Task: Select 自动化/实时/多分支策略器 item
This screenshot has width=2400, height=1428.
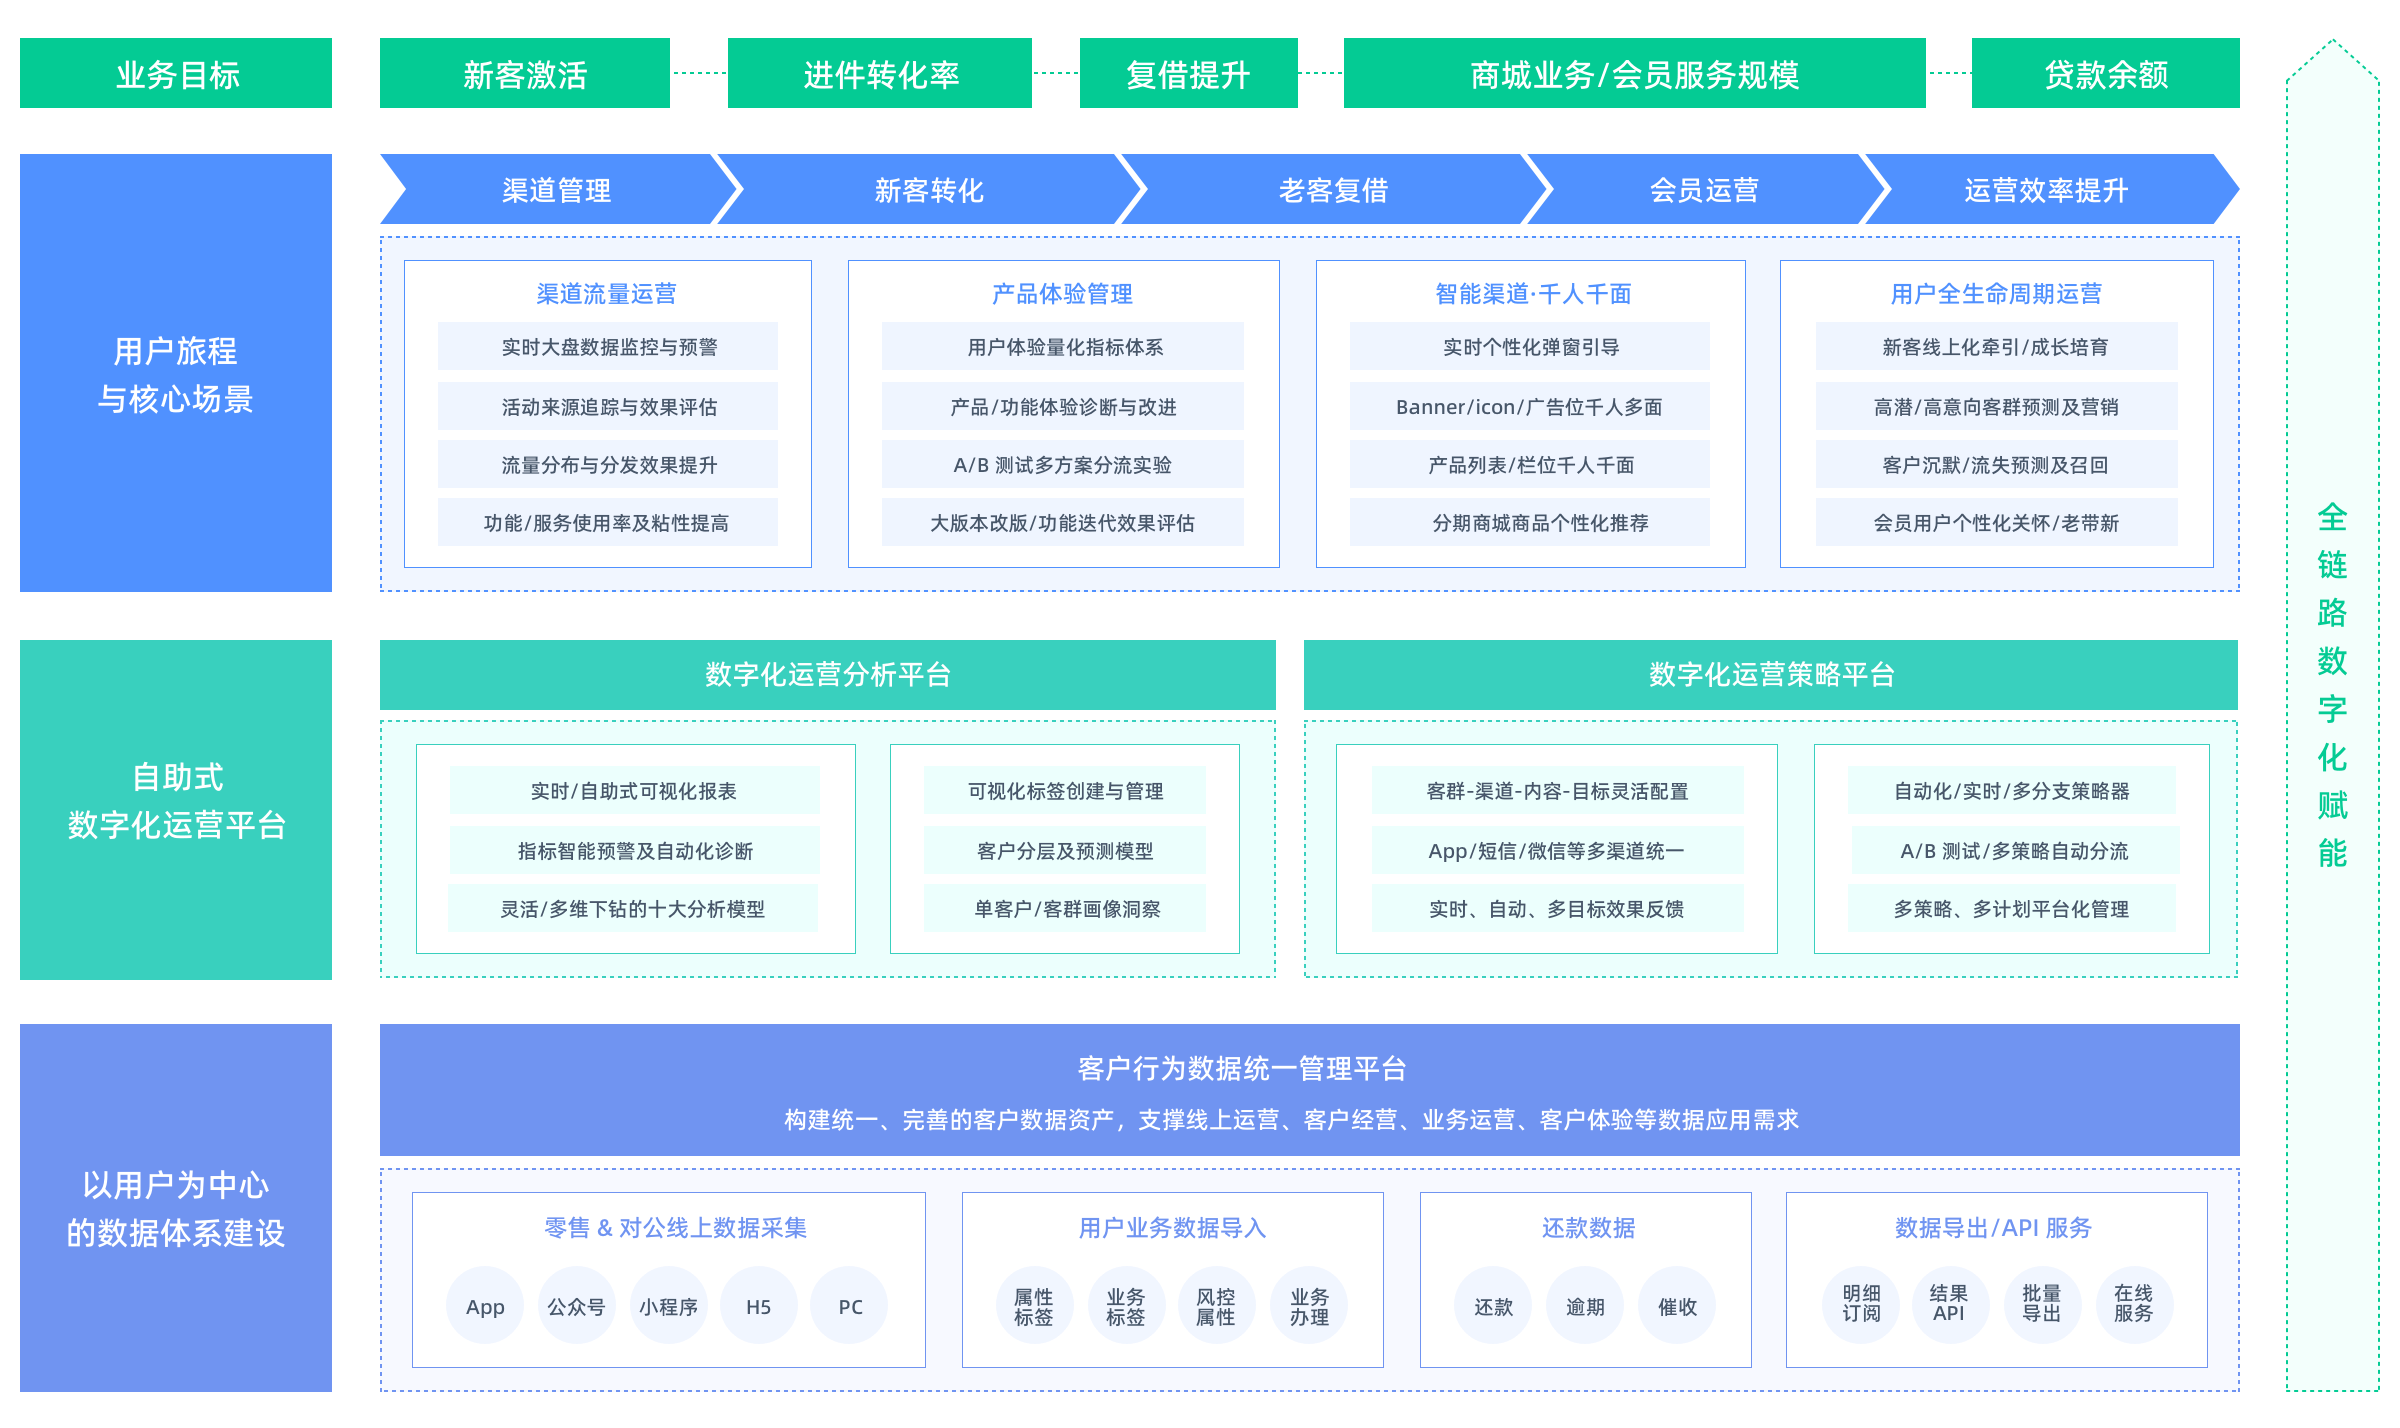Action: click(x=2012, y=790)
